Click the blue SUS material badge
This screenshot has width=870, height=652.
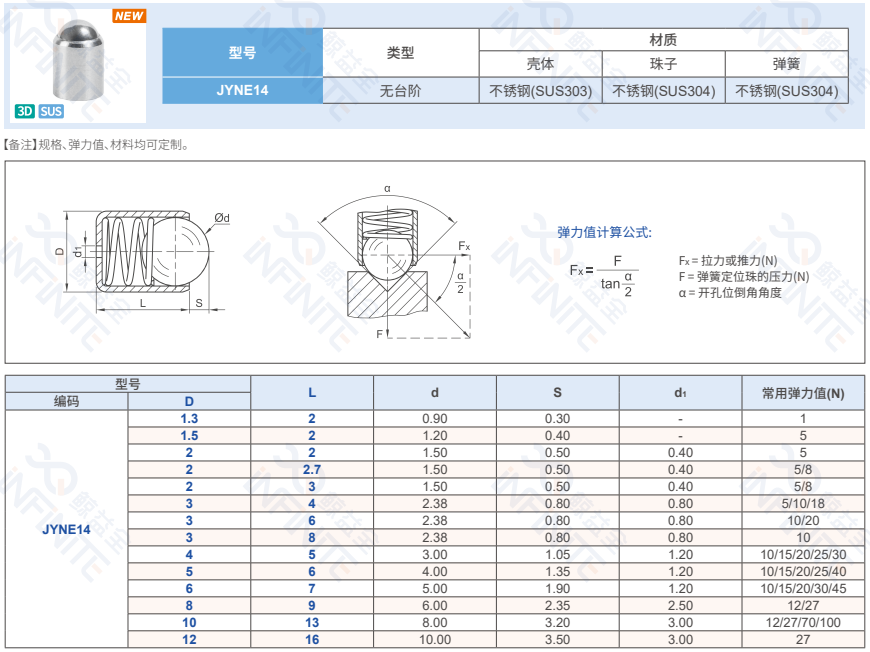pyautogui.click(x=51, y=111)
